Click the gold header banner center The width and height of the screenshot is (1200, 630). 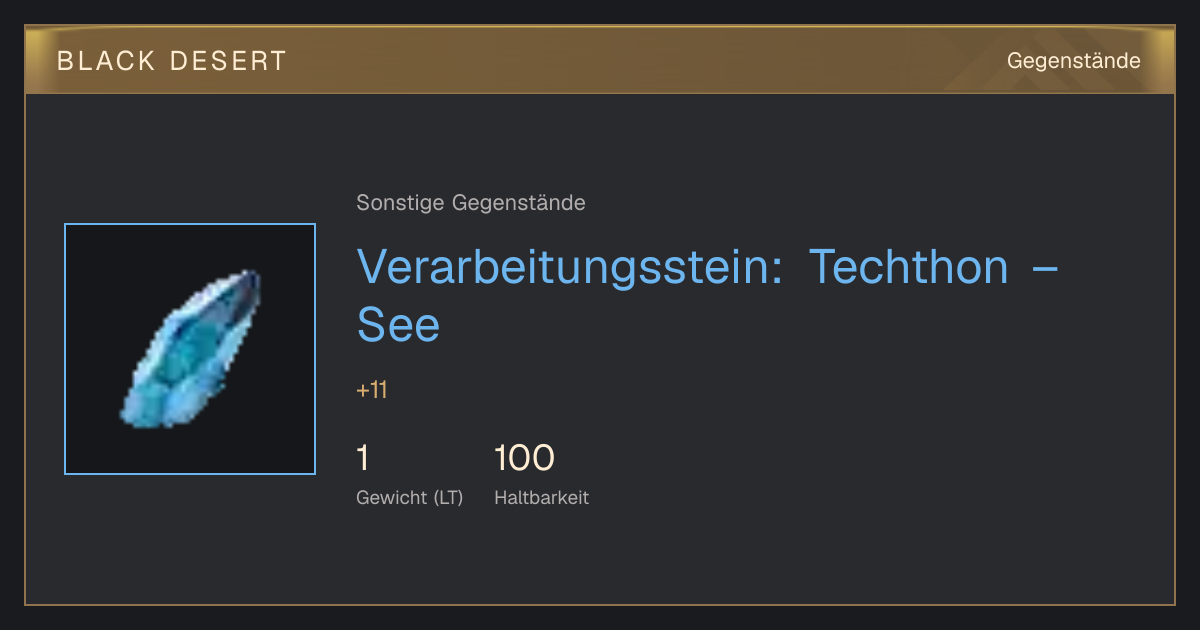[600, 60]
